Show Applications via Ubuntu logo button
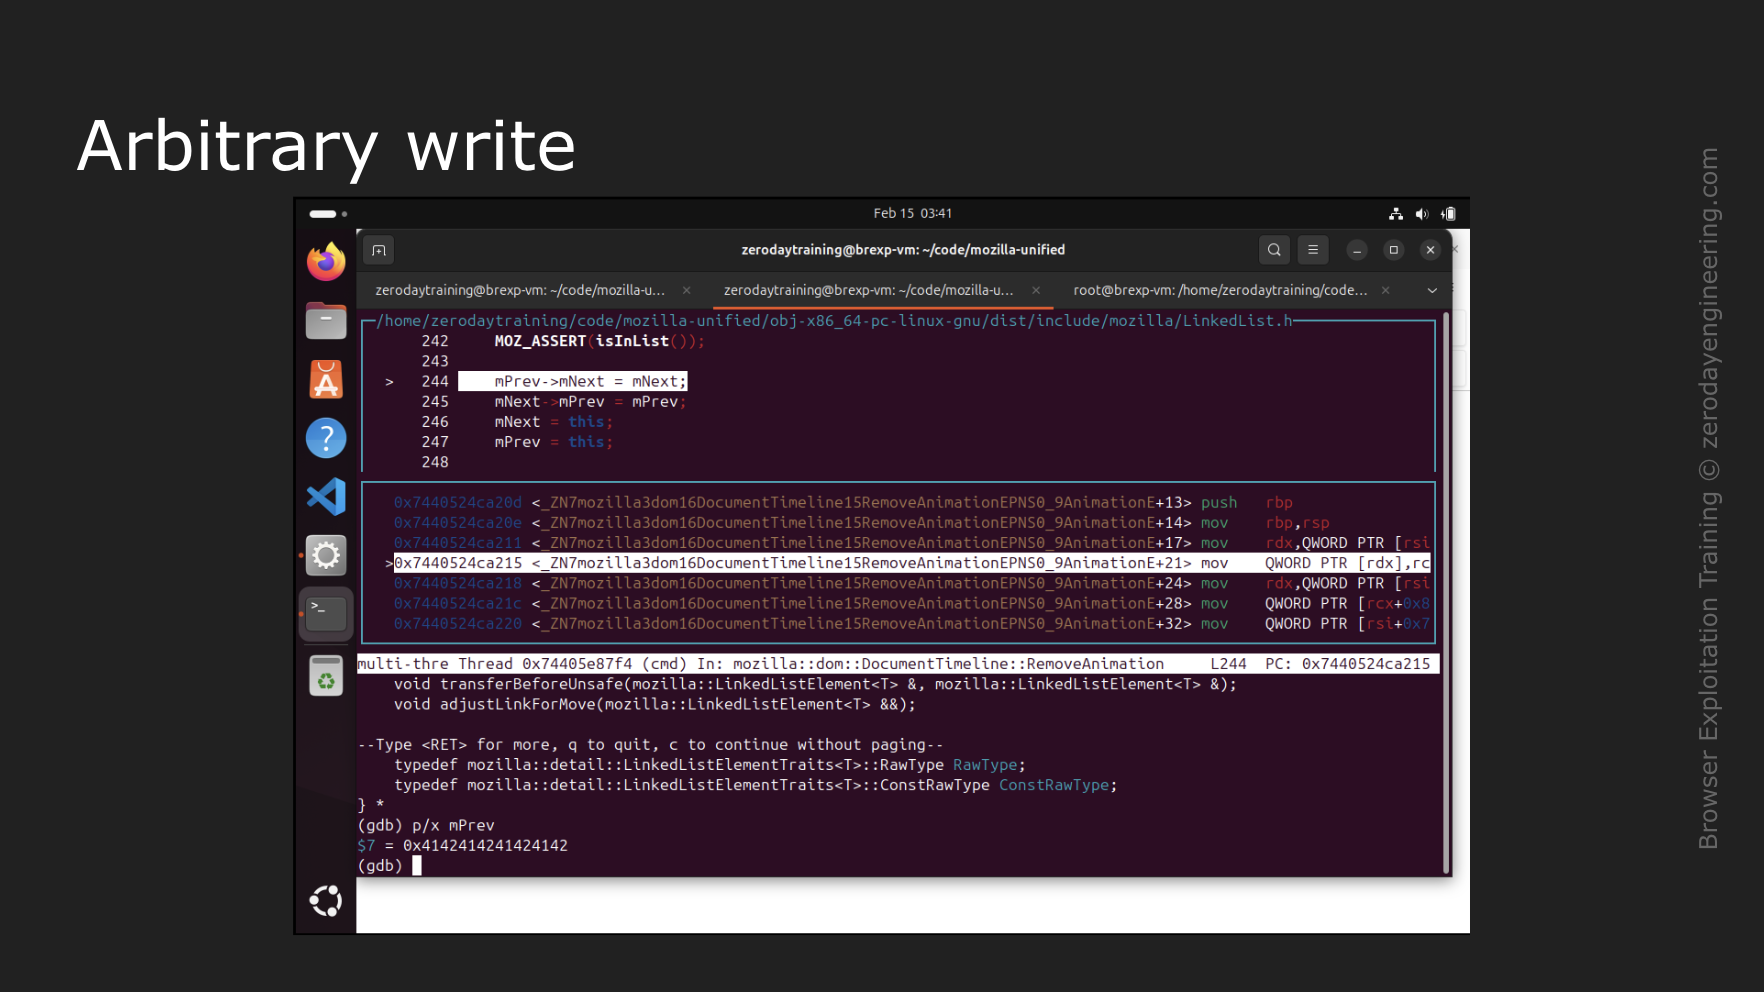 click(x=326, y=901)
